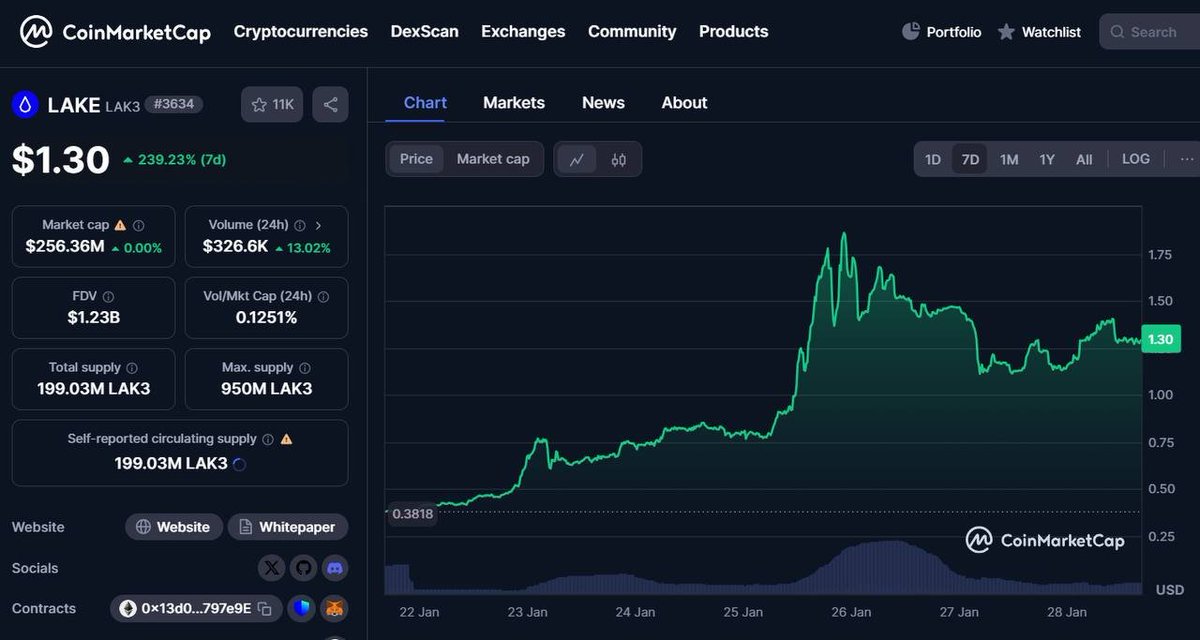Click the Market cap info icon
1200x640 pixels.
coord(139,226)
